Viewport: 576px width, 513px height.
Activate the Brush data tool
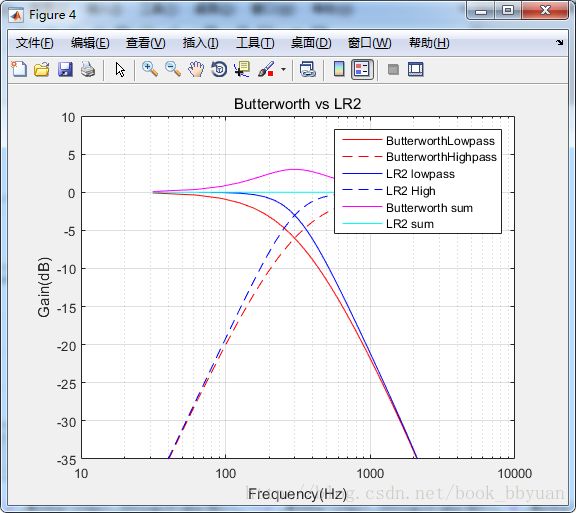tap(266, 69)
